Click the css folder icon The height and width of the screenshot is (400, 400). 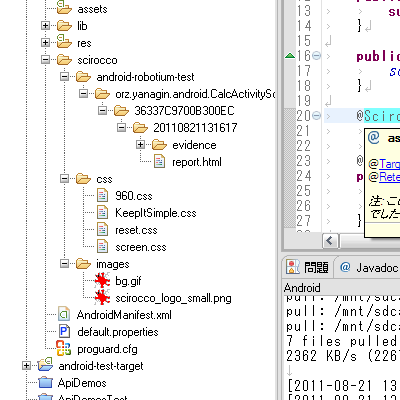[83, 179]
